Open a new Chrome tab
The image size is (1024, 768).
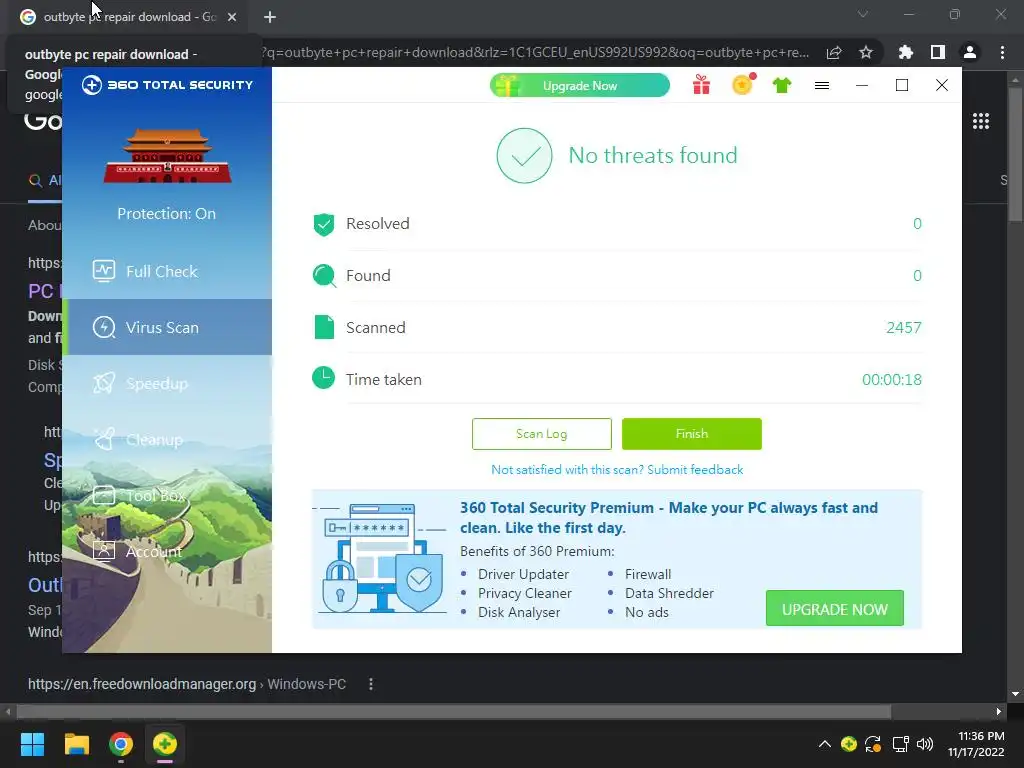tap(270, 17)
